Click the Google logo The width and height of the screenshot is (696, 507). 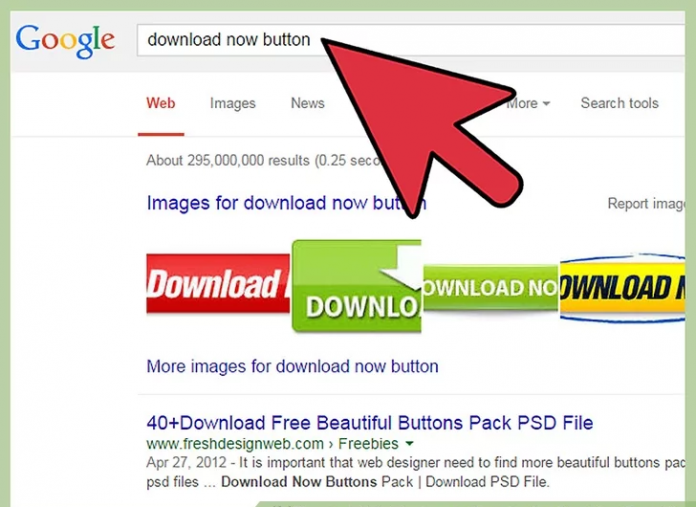point(65,40)
